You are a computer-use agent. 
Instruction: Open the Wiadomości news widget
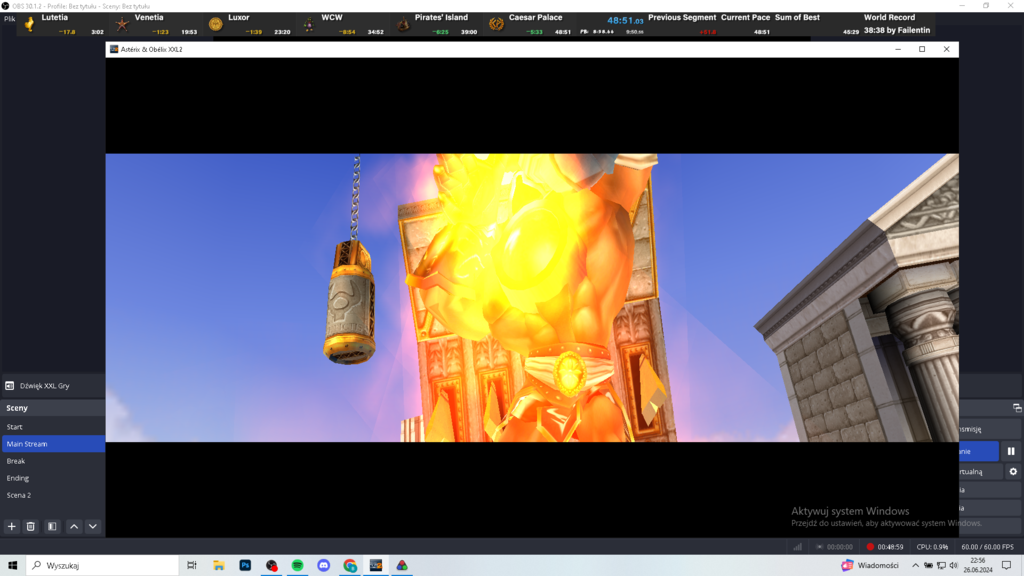(x=870, y=566)
